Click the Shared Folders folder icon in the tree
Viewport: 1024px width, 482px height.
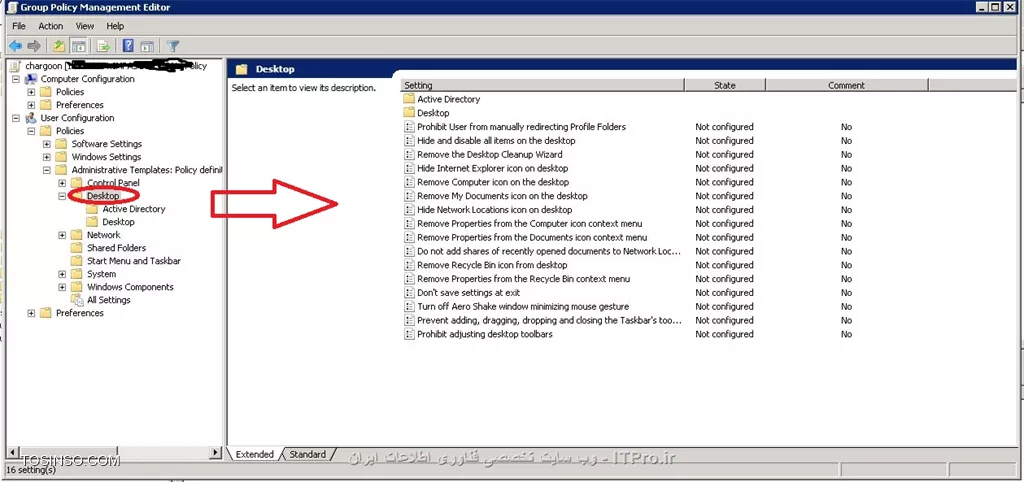(77, 248)
